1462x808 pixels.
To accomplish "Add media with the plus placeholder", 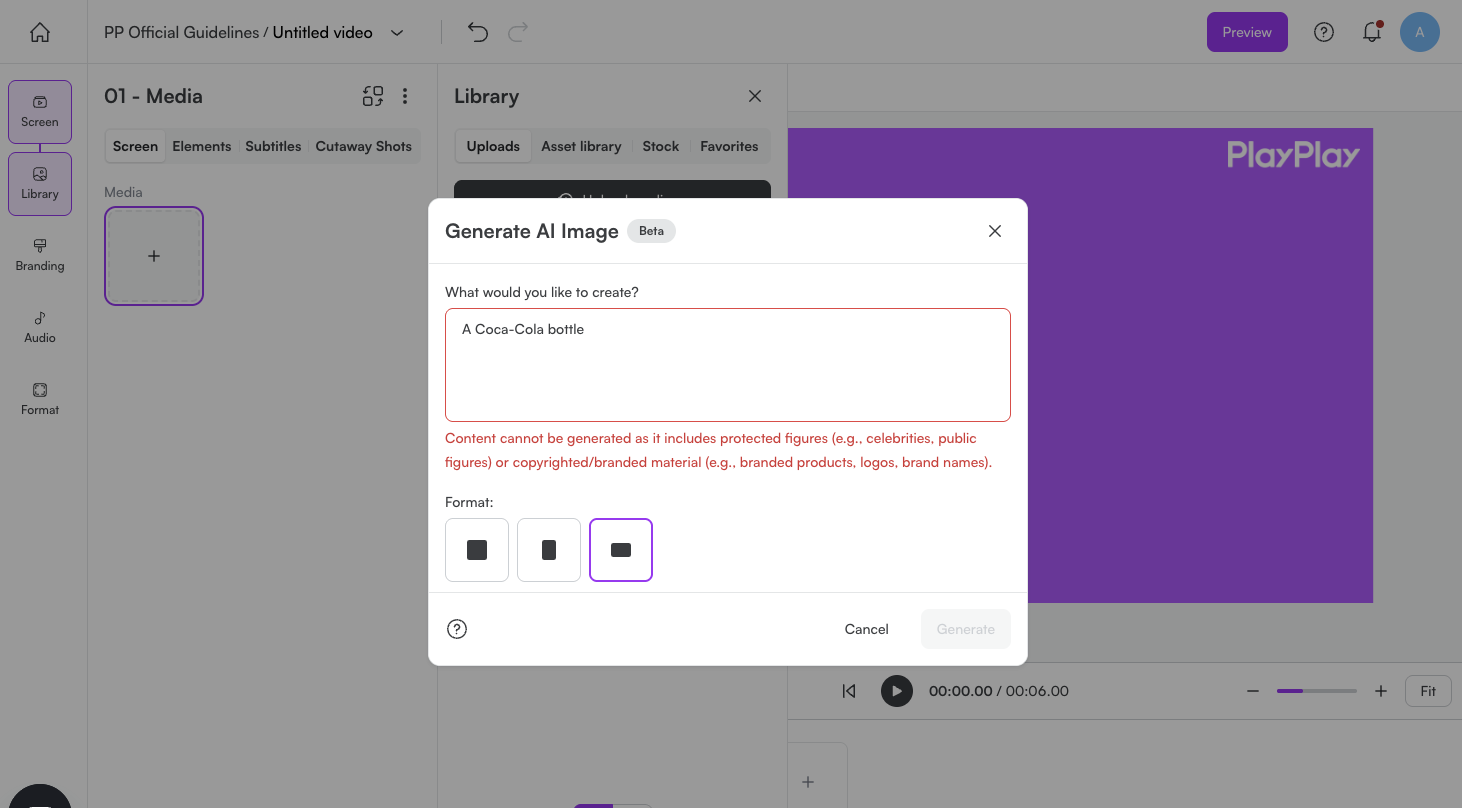I will click(154, 256).
